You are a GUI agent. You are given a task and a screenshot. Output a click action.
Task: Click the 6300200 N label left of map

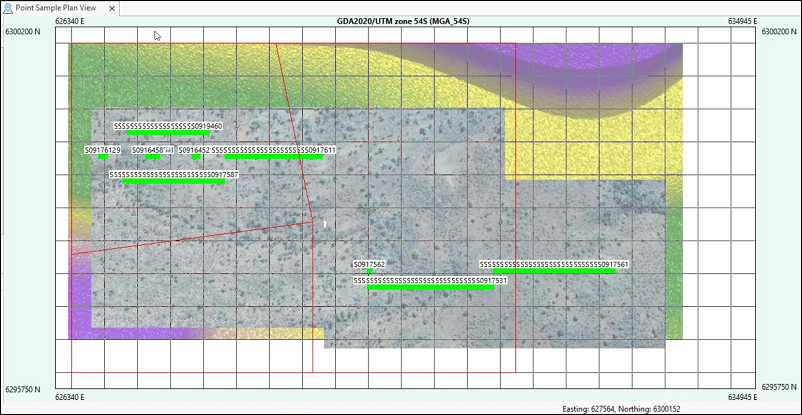click(x=23, y=32)
